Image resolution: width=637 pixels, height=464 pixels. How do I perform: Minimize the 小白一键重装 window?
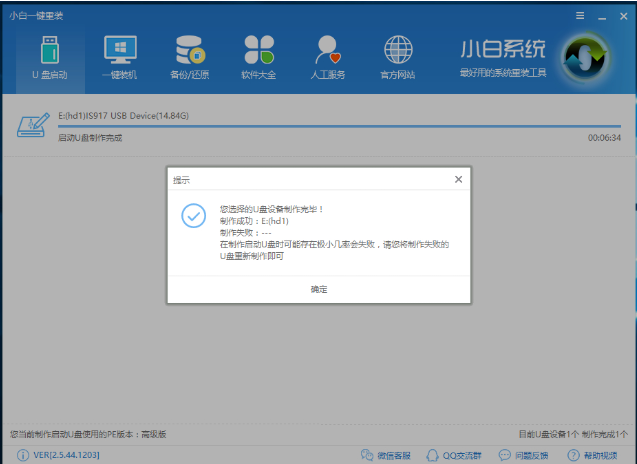tap(601, 15)
